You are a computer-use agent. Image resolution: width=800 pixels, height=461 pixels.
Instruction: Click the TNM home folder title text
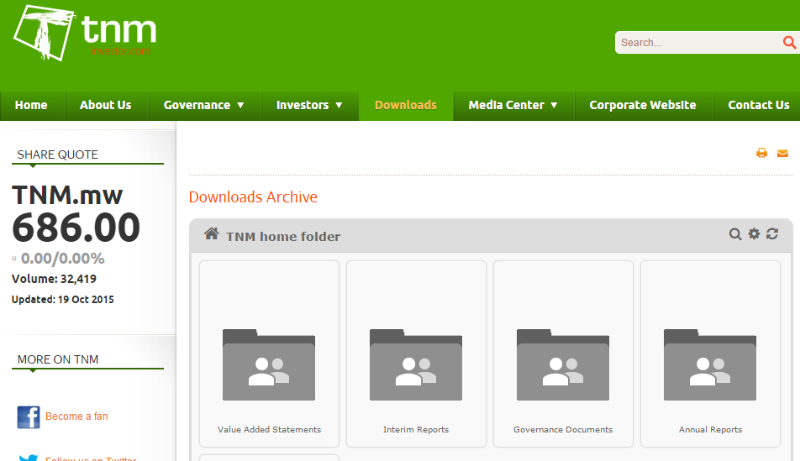pos(283,237)
